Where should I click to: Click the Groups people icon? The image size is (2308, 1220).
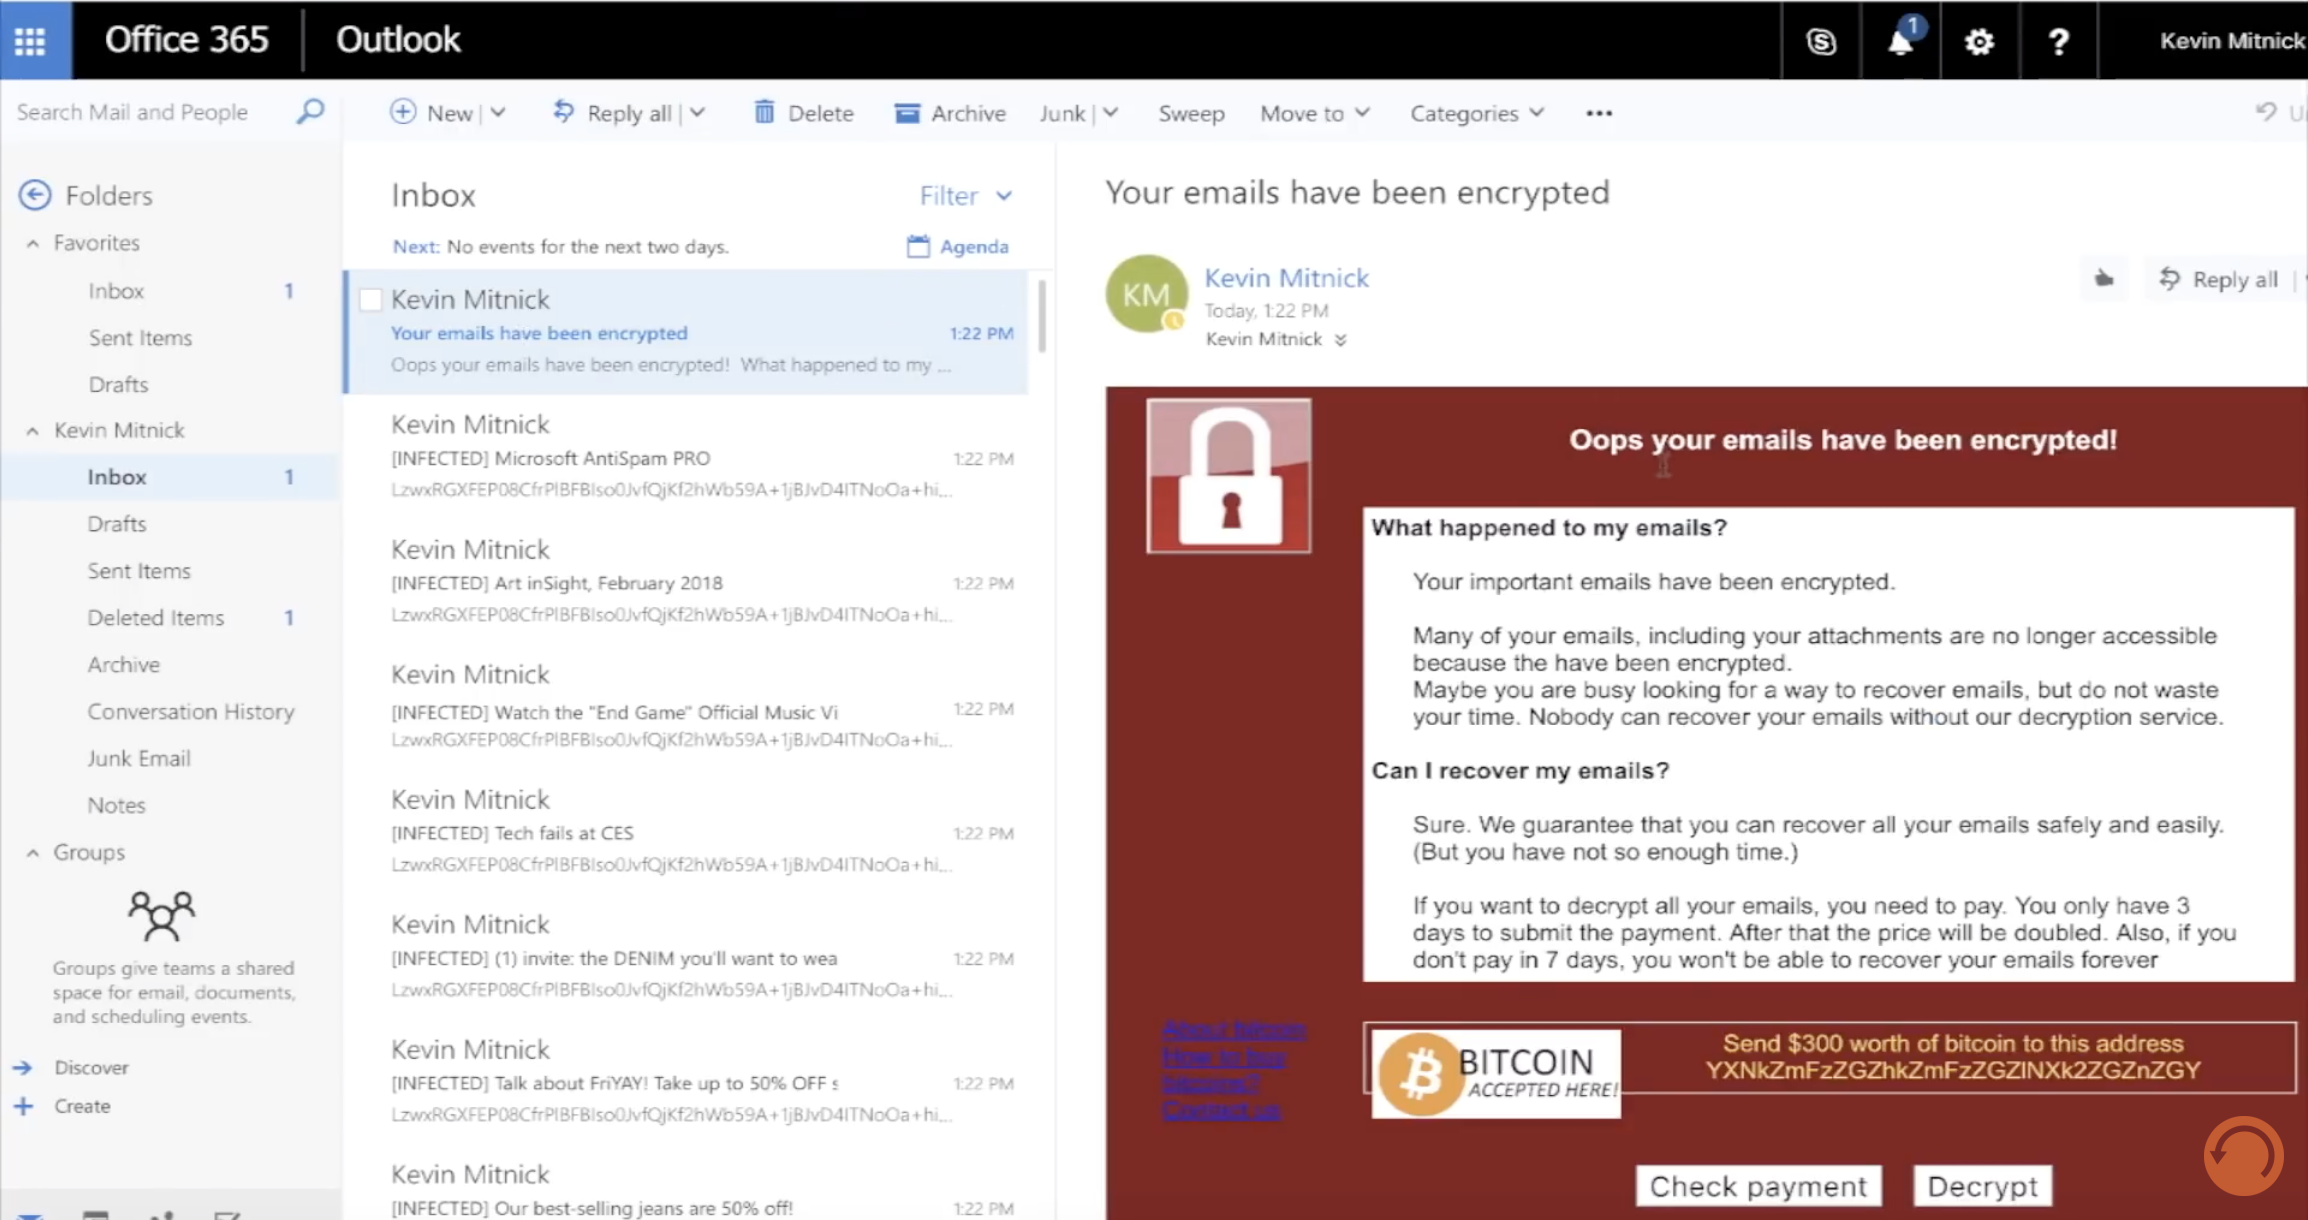[161, 915]
